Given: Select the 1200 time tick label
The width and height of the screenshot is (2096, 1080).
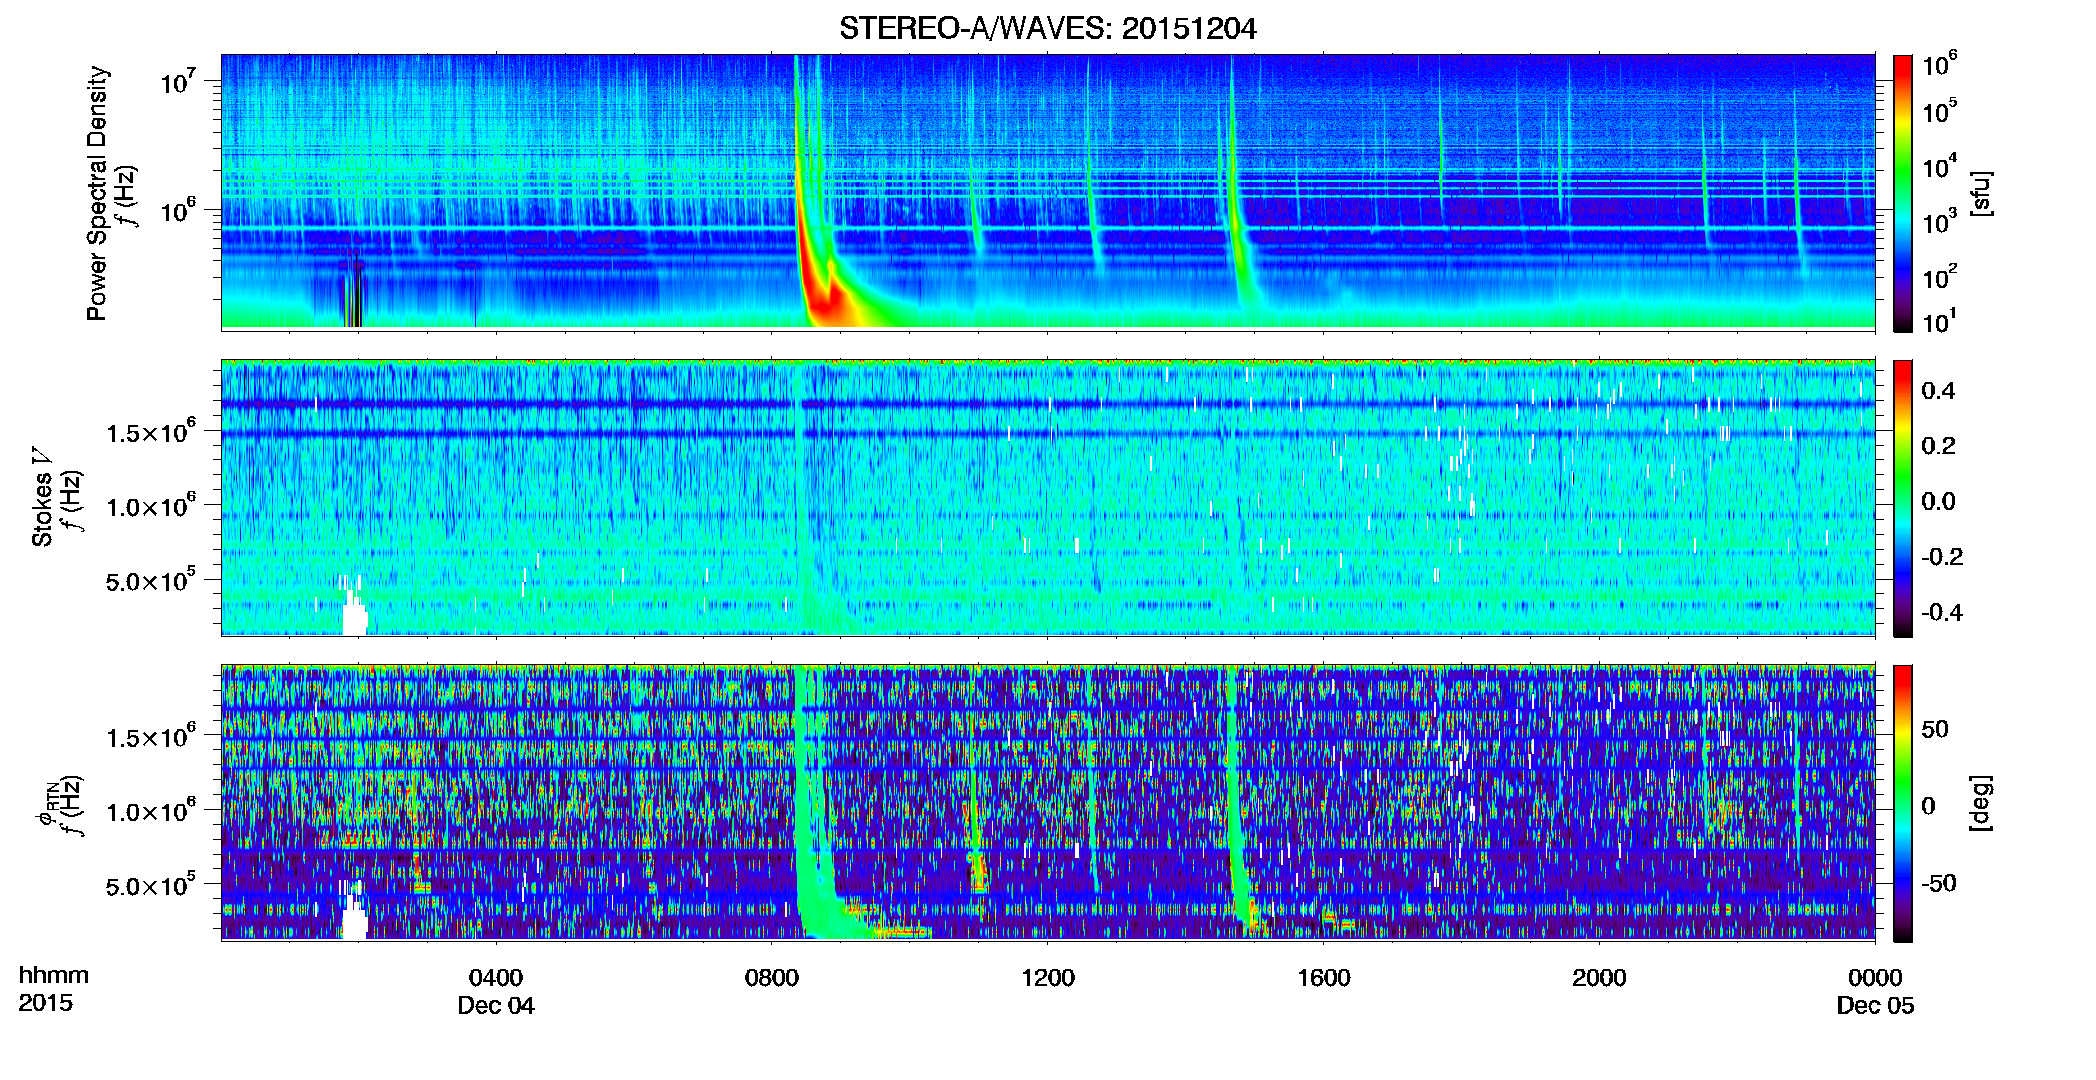Looking at the screenshot, I should [1048, 978].
